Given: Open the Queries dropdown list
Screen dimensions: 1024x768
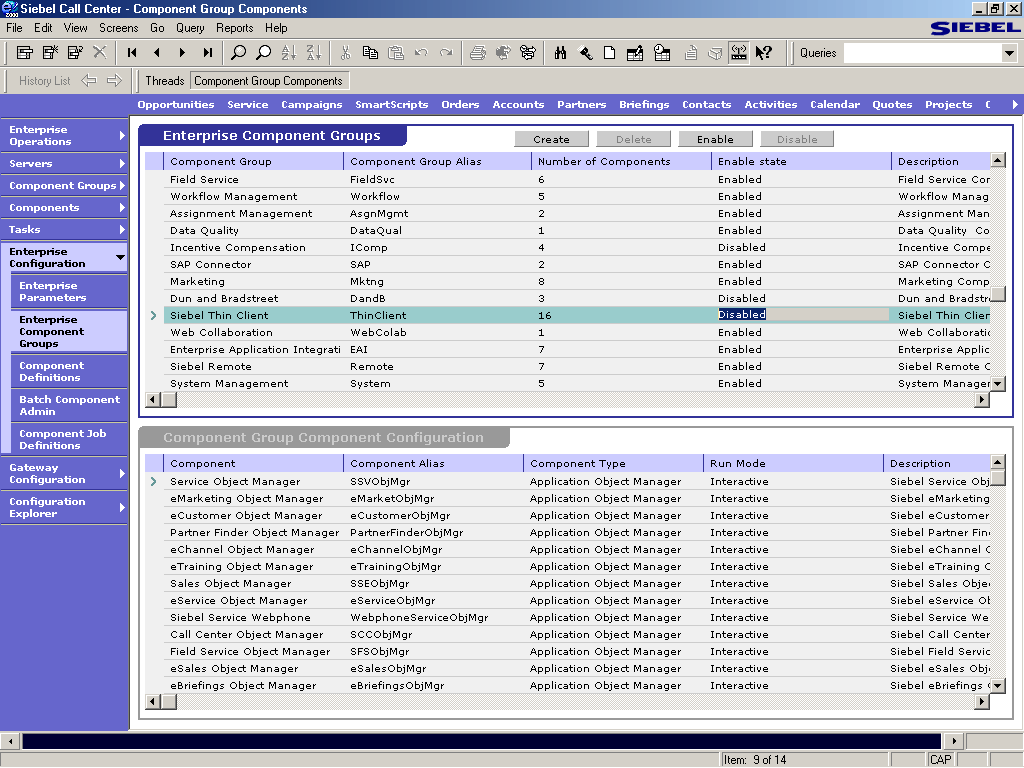Looking at the screenshot, I should 1009,53.
